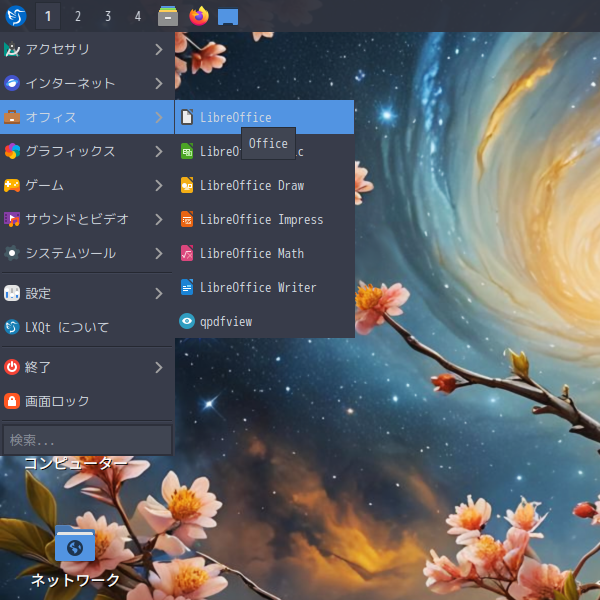
Task: Launch LibreOffice Writer
Action: click(x=264, y=287)
